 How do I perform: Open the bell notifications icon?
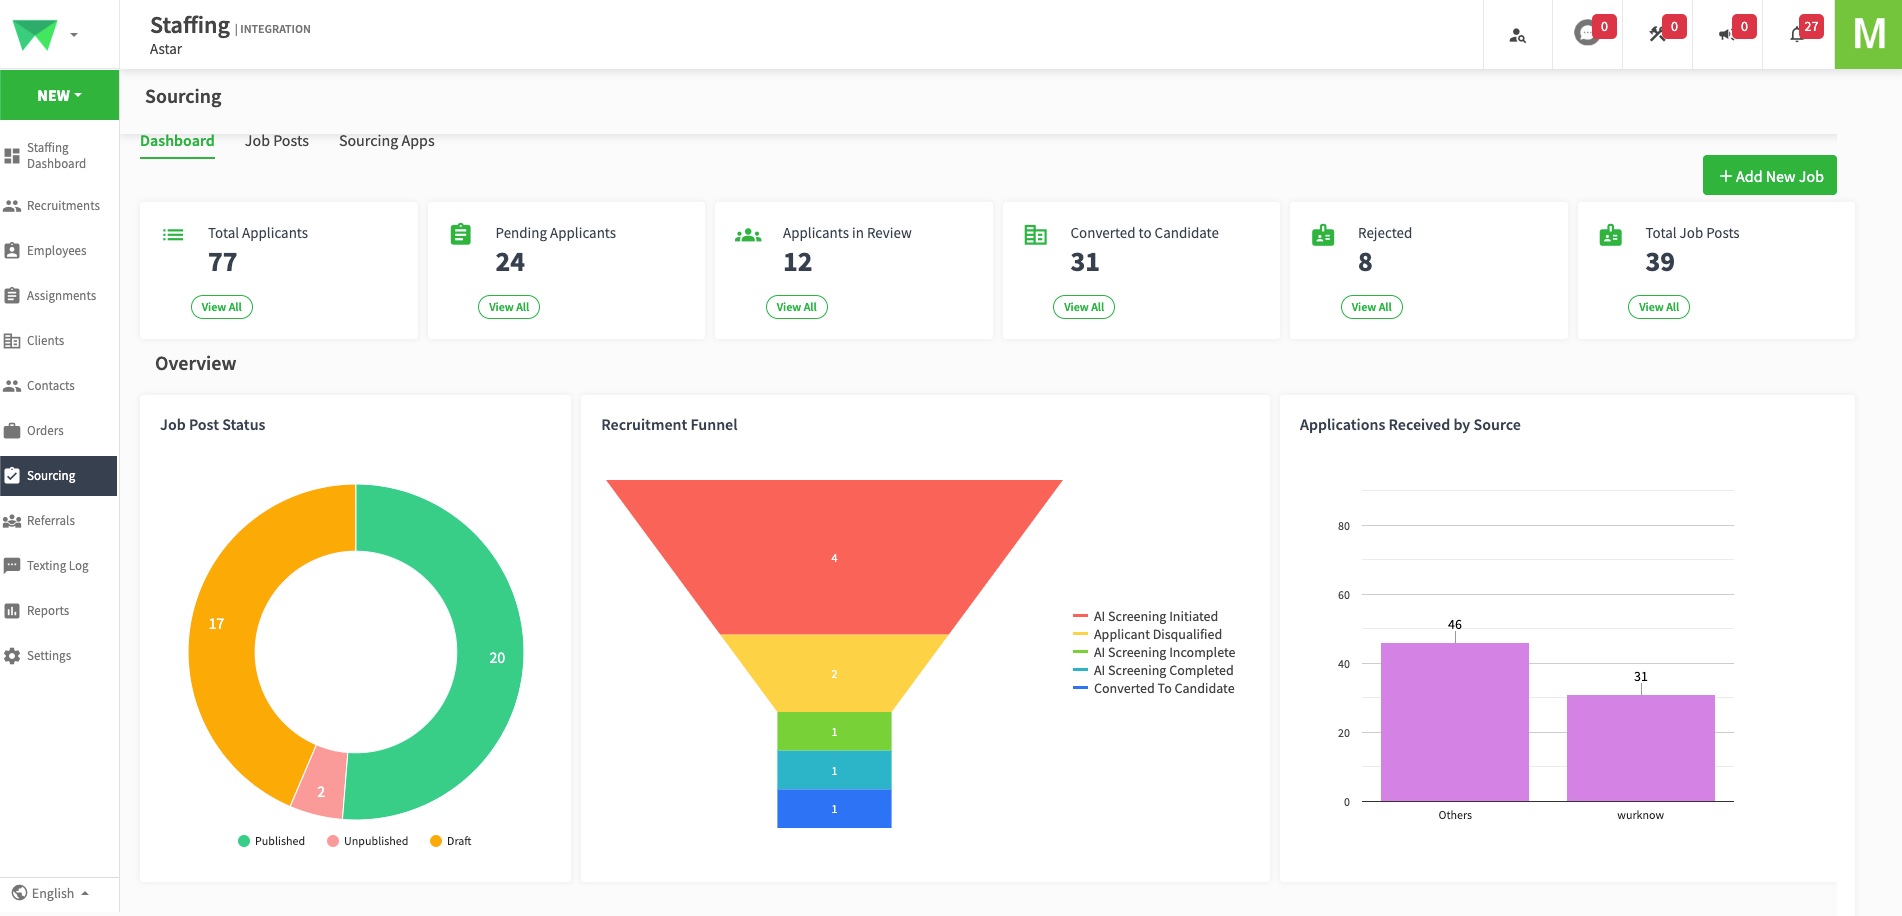(x=1797, y=34)
